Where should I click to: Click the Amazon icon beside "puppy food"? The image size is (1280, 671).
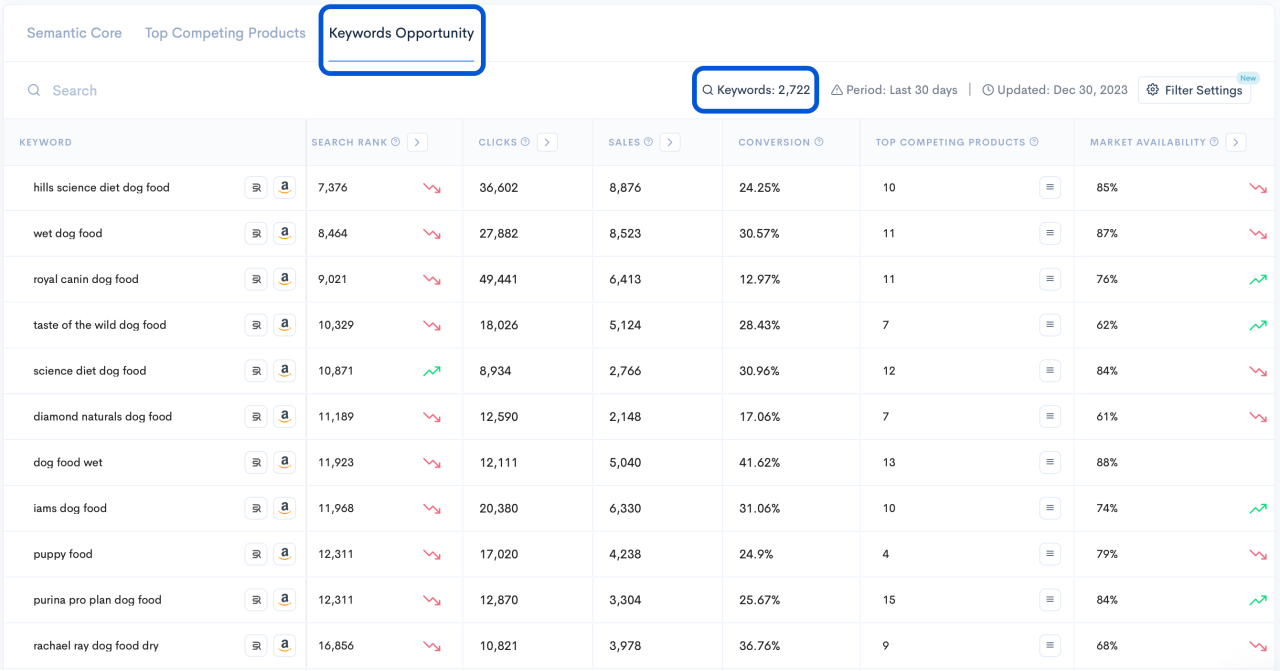coord(285,553)
